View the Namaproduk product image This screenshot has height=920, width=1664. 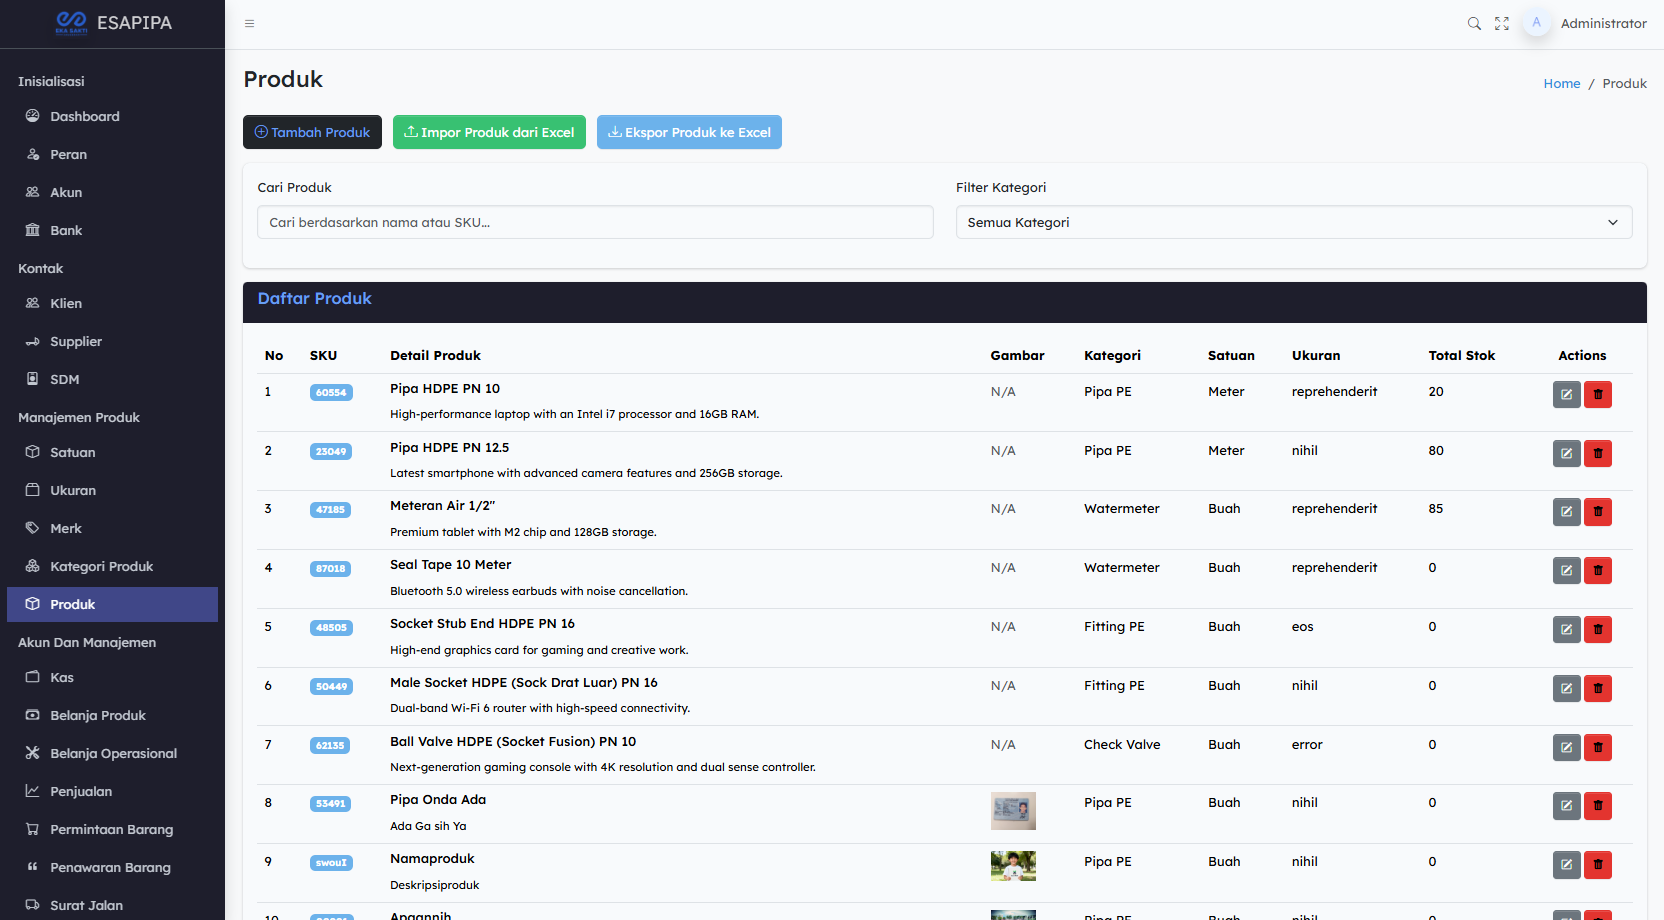click(x=1013, y=866)
